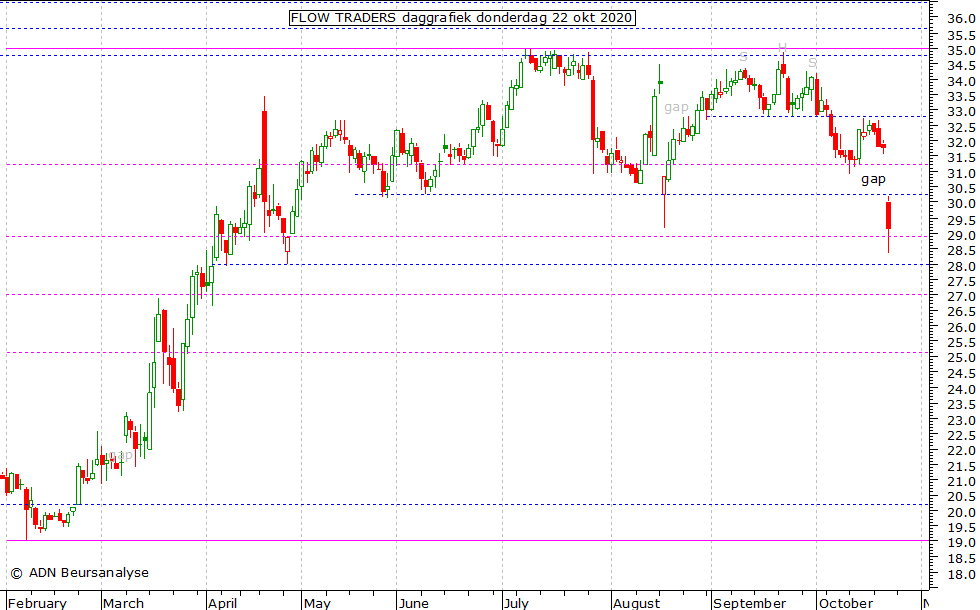Screen dimensions: 980x610
Task: Click the July month label
Action: [x=516, y=603]
